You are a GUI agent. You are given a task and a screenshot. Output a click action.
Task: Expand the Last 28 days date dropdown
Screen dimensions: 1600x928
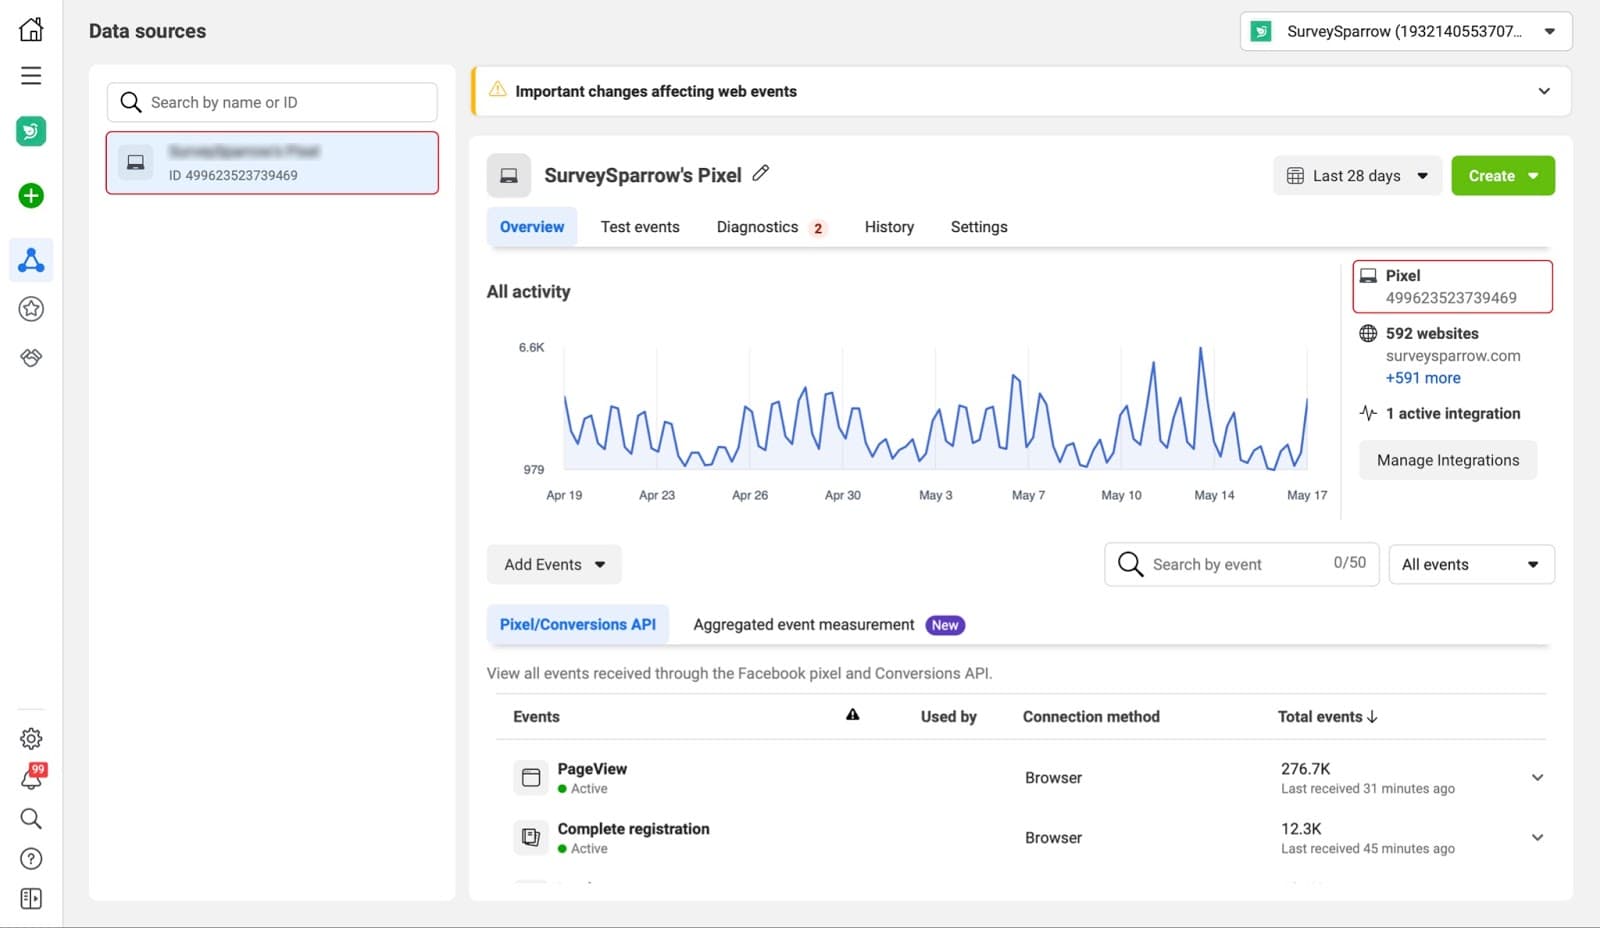(x=1357, y=176)
